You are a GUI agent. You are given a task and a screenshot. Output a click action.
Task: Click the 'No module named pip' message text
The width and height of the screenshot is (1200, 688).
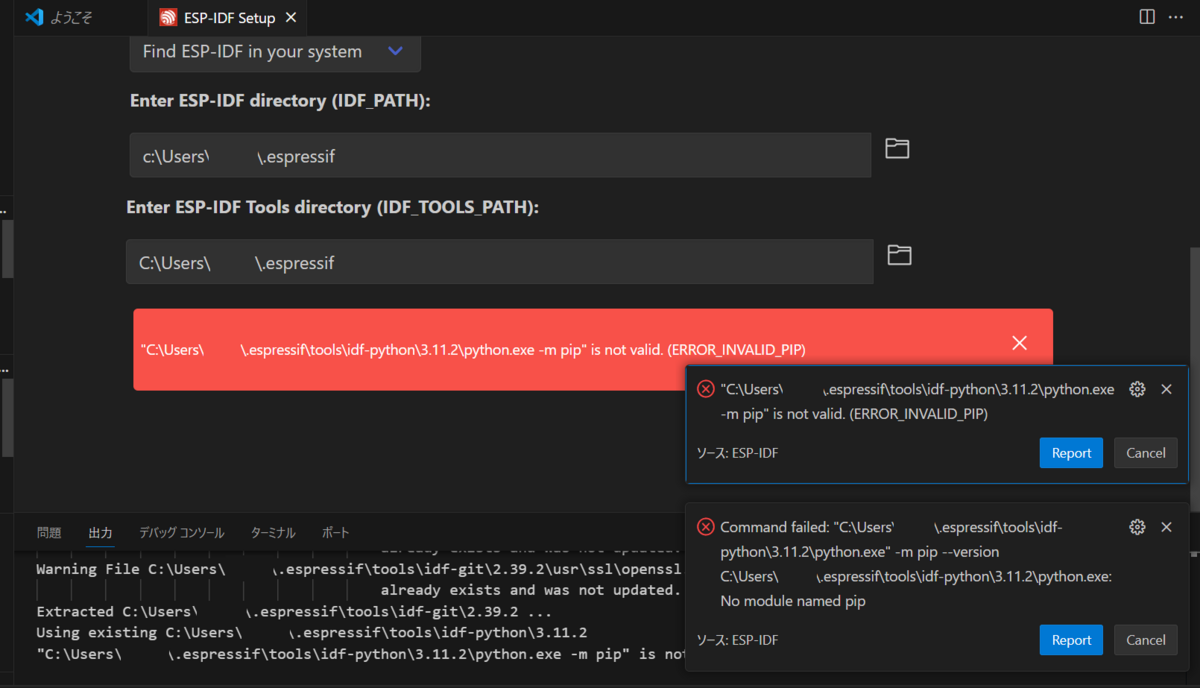tap(792, 601)
